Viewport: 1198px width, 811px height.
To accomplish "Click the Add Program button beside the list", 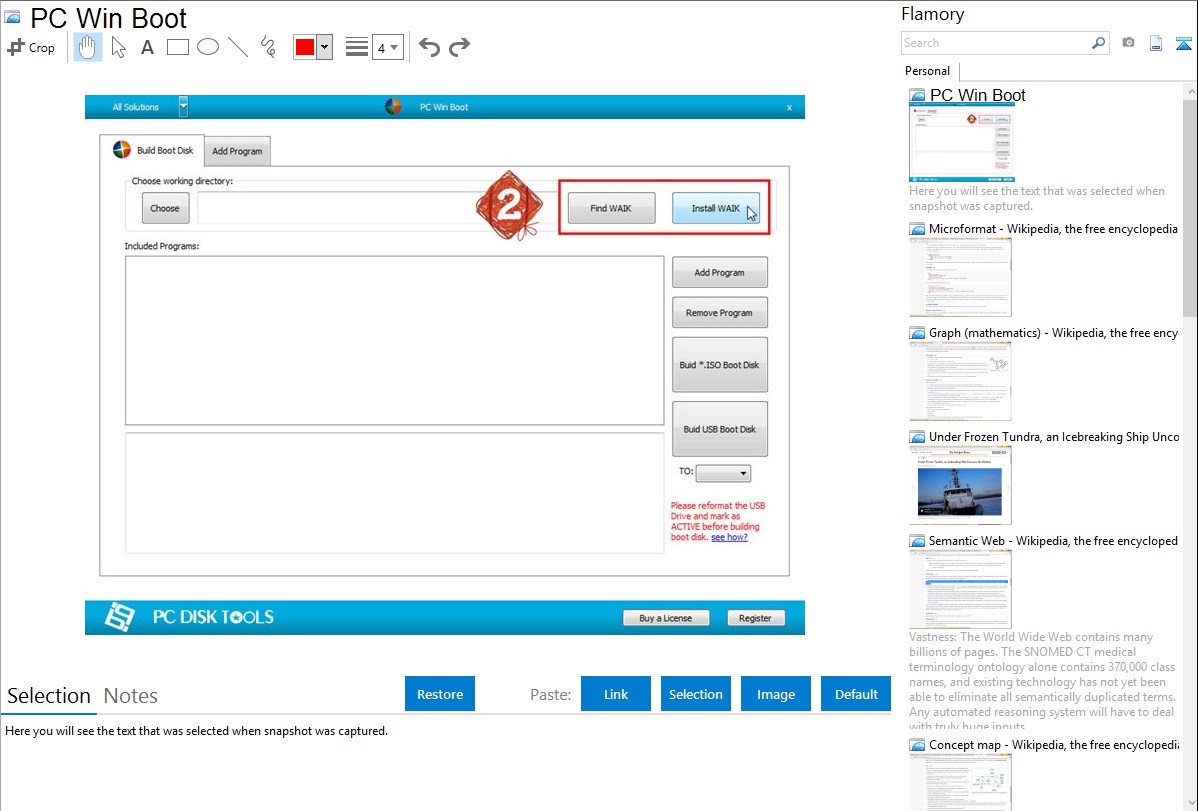I will [720, 272].
